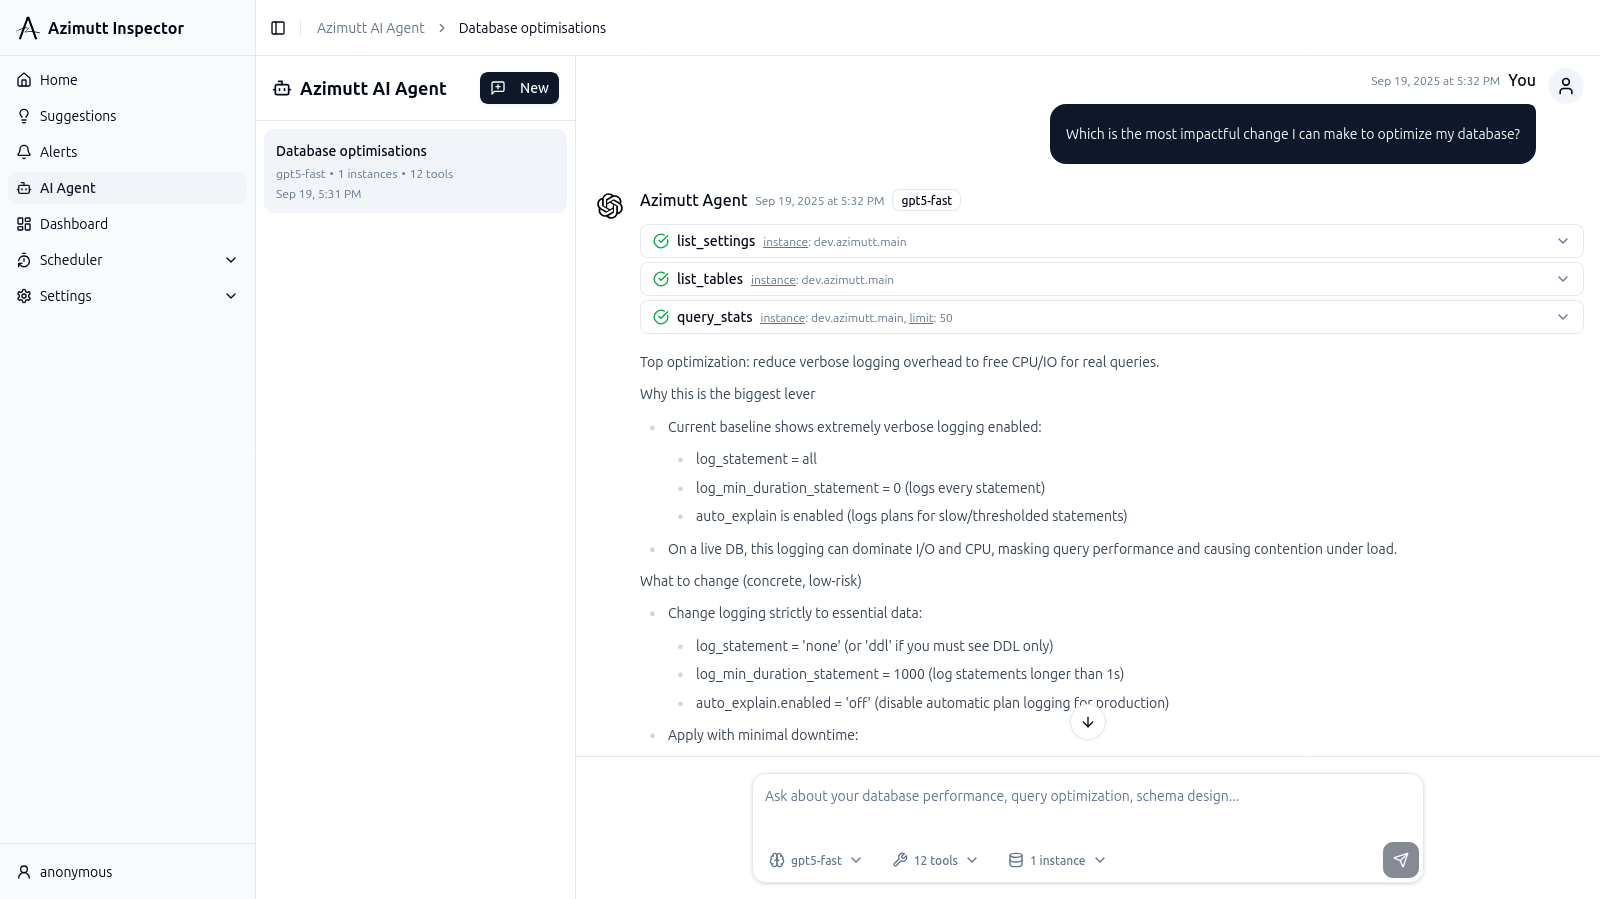Click the AI Agent robot header icon
1600x899 pixels.
coord(282,88)
